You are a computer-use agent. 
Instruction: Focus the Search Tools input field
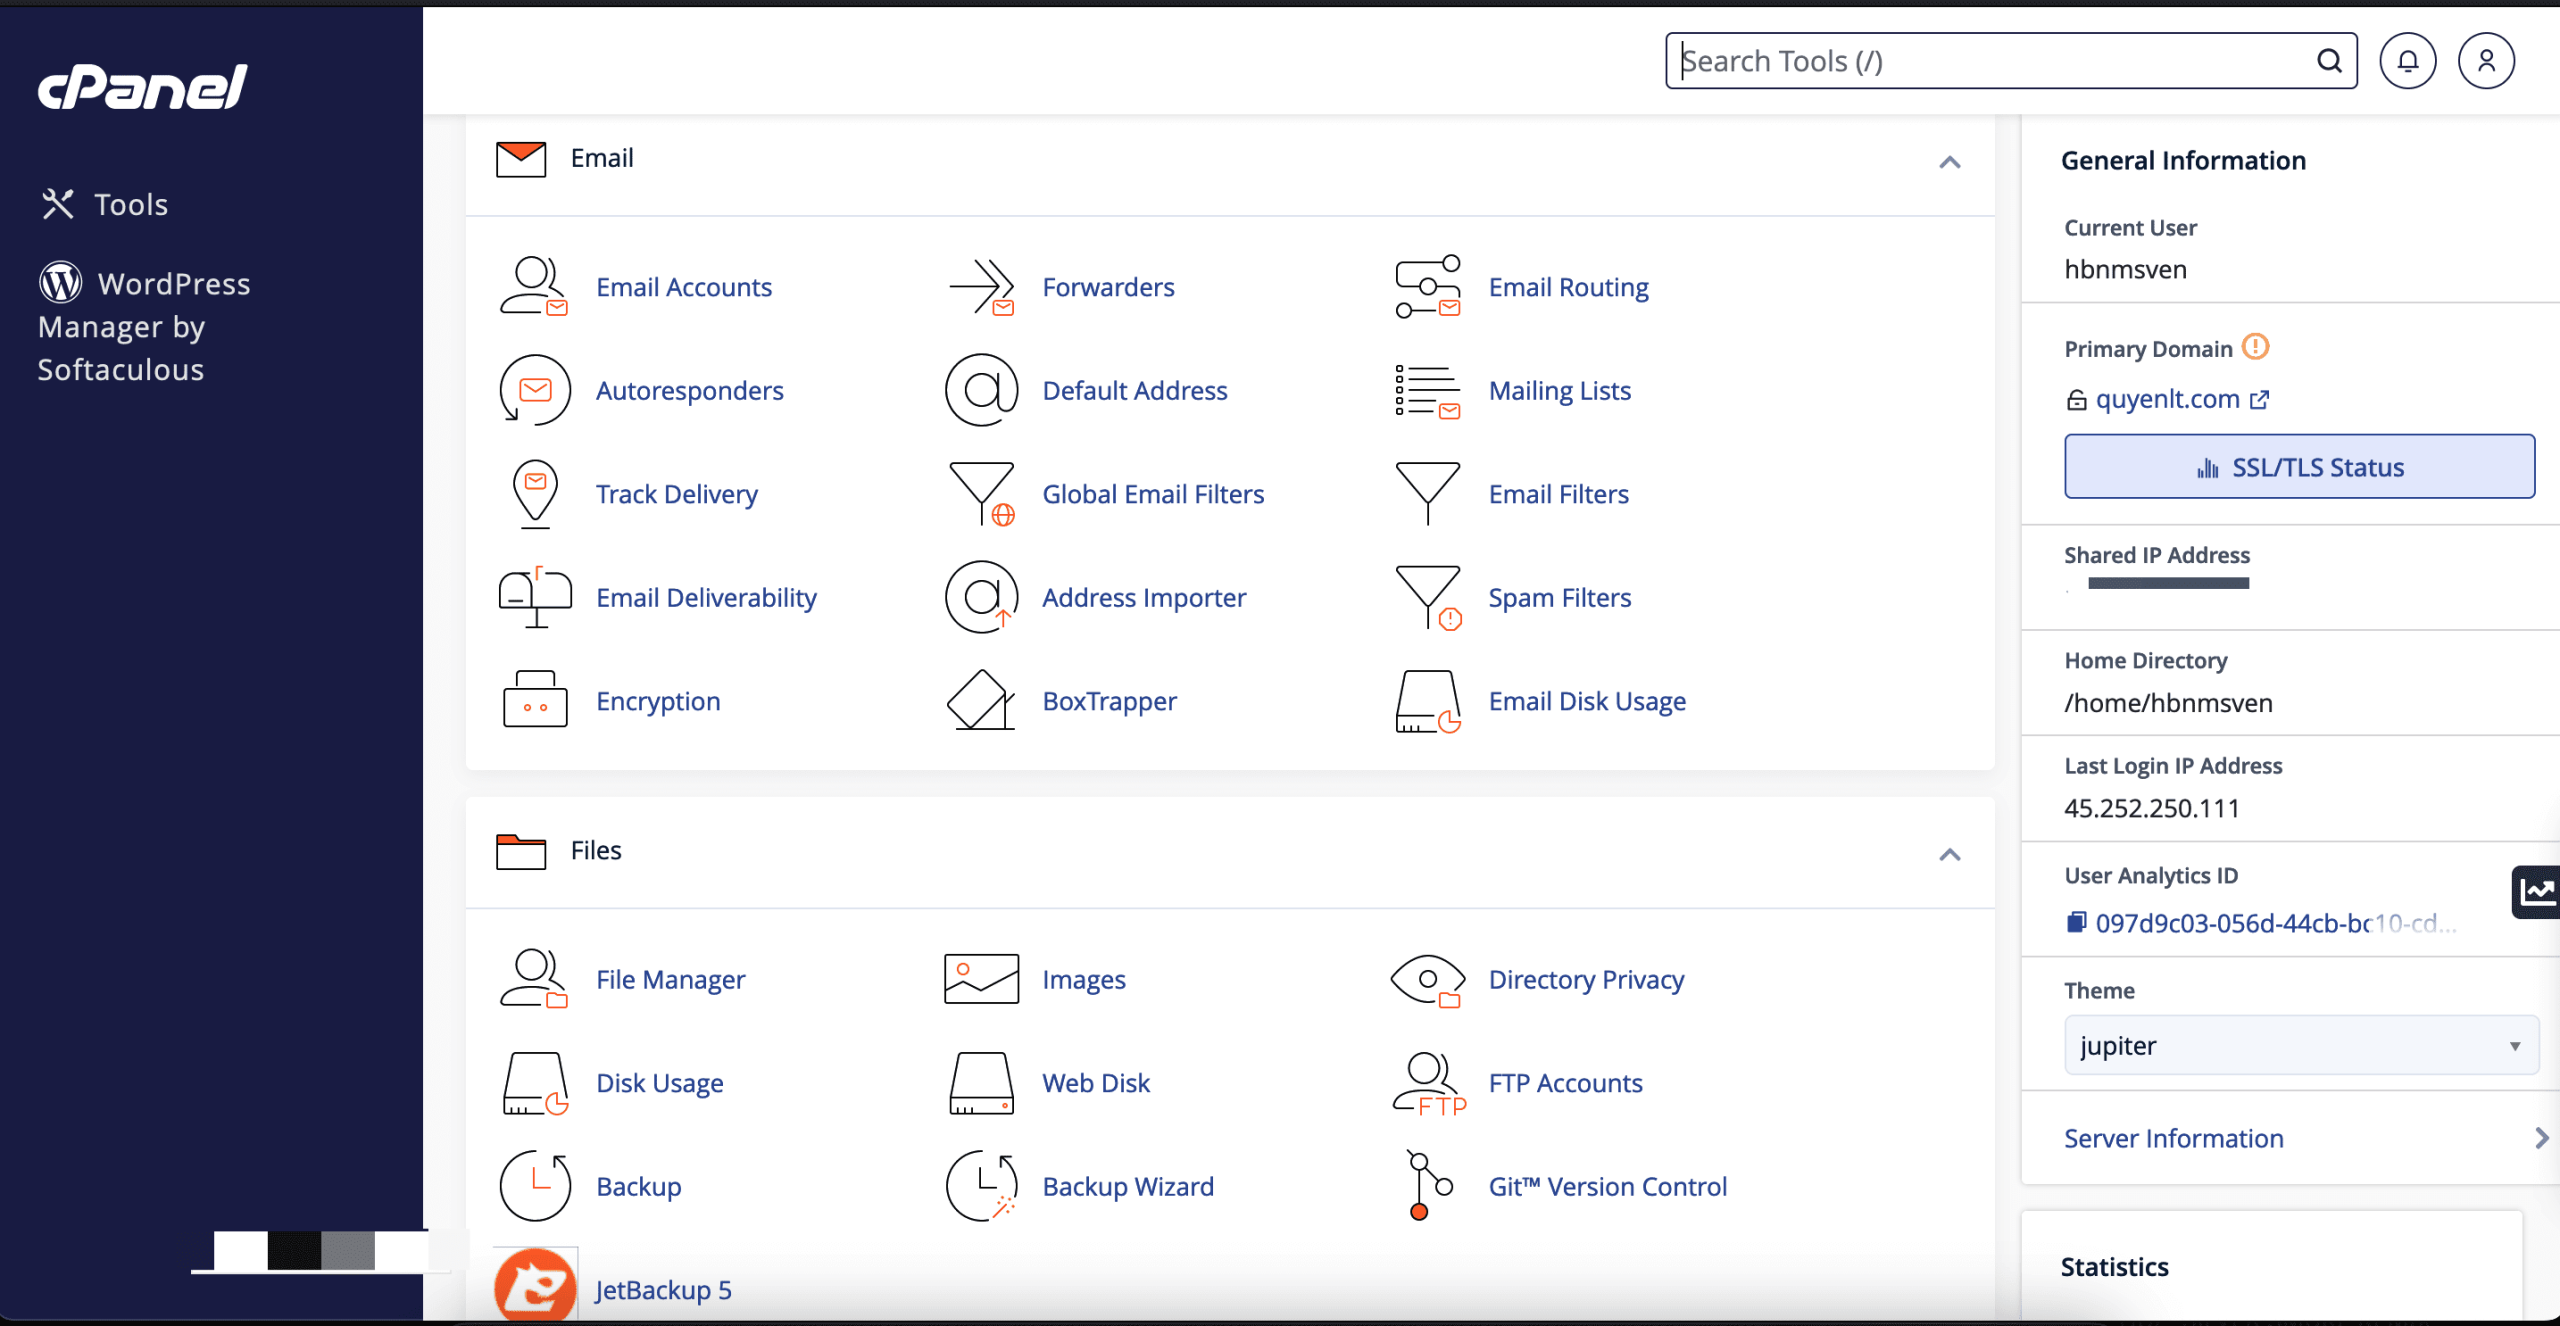coord(1990,61)
